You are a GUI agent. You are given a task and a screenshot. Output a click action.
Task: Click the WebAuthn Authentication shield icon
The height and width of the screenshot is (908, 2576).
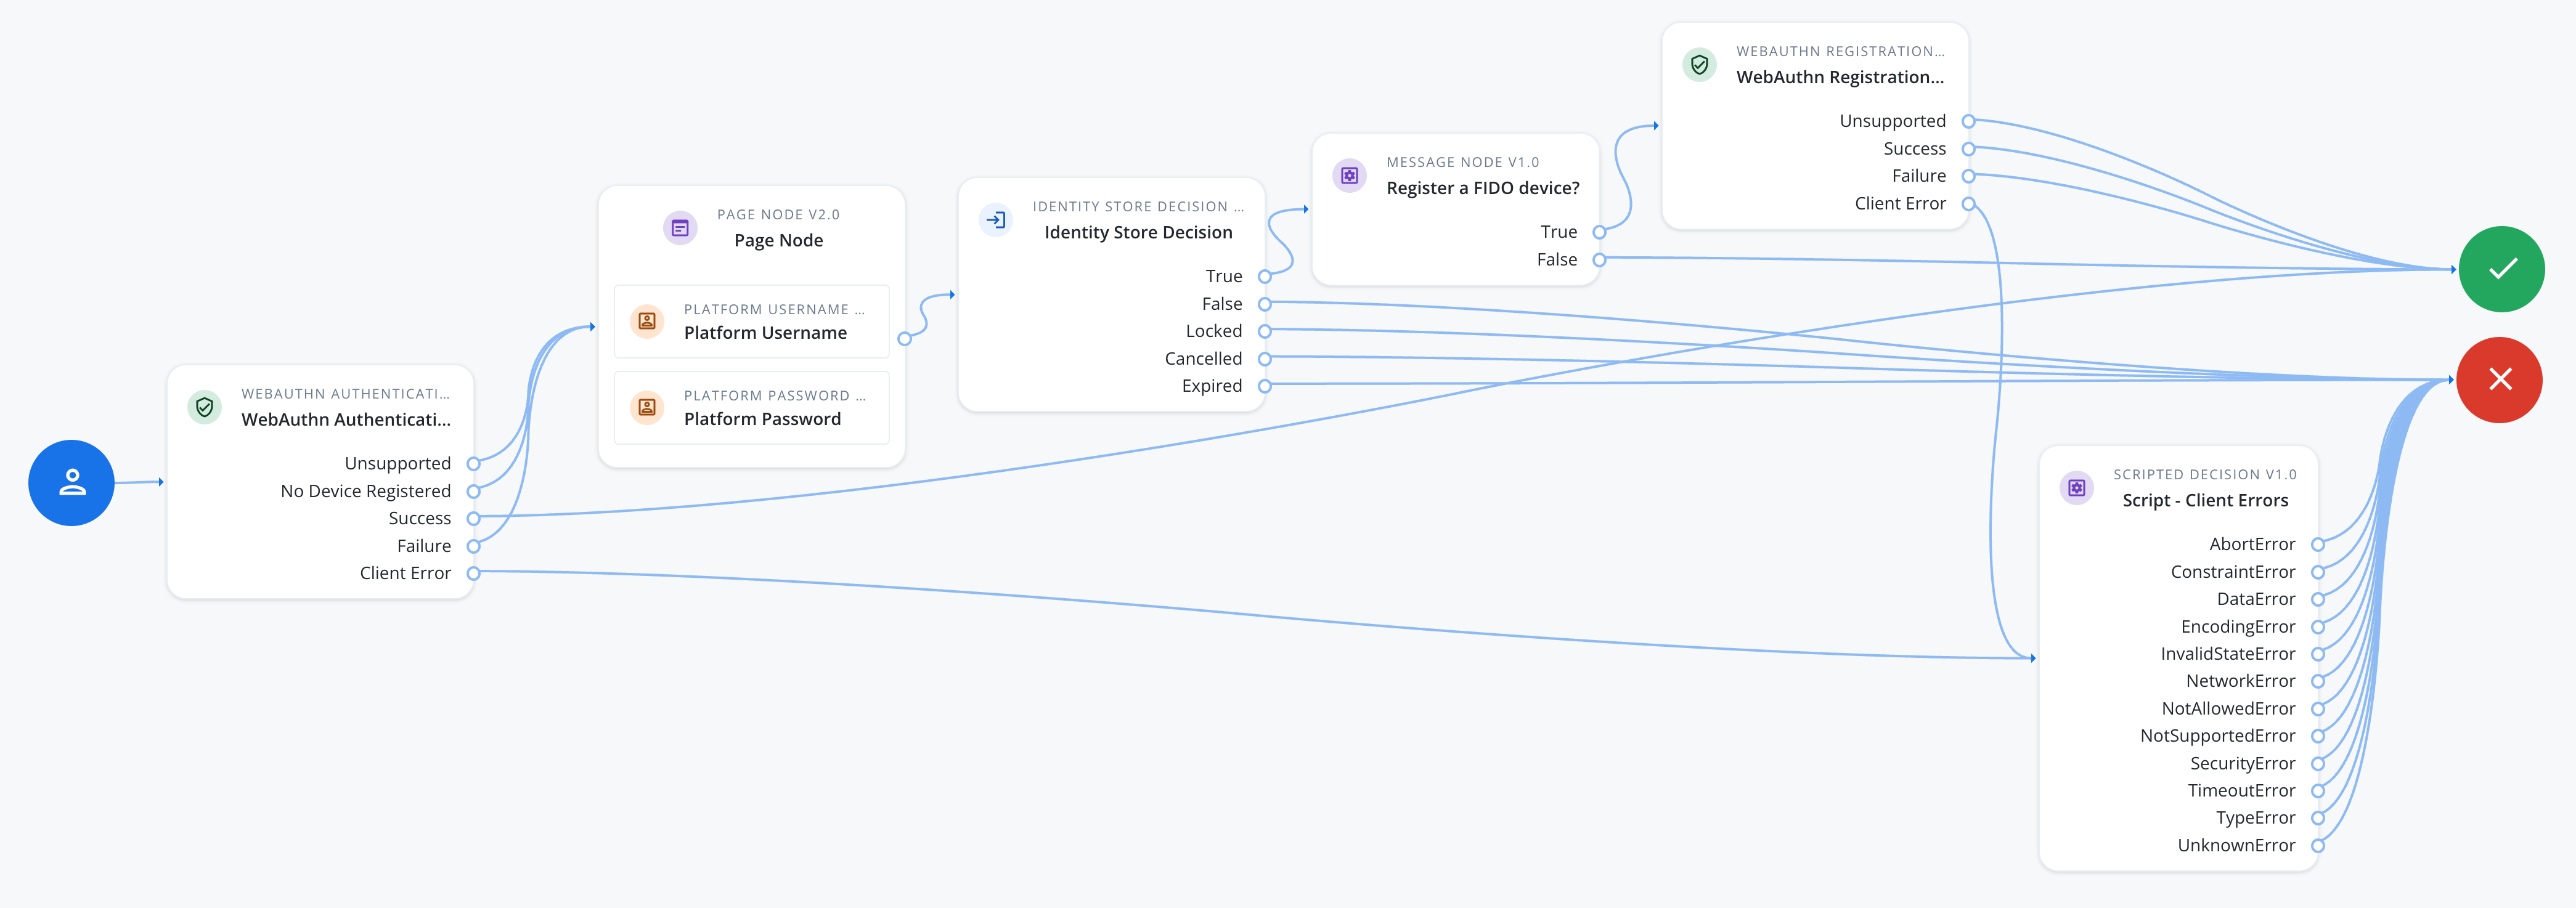tap(205, 407)
